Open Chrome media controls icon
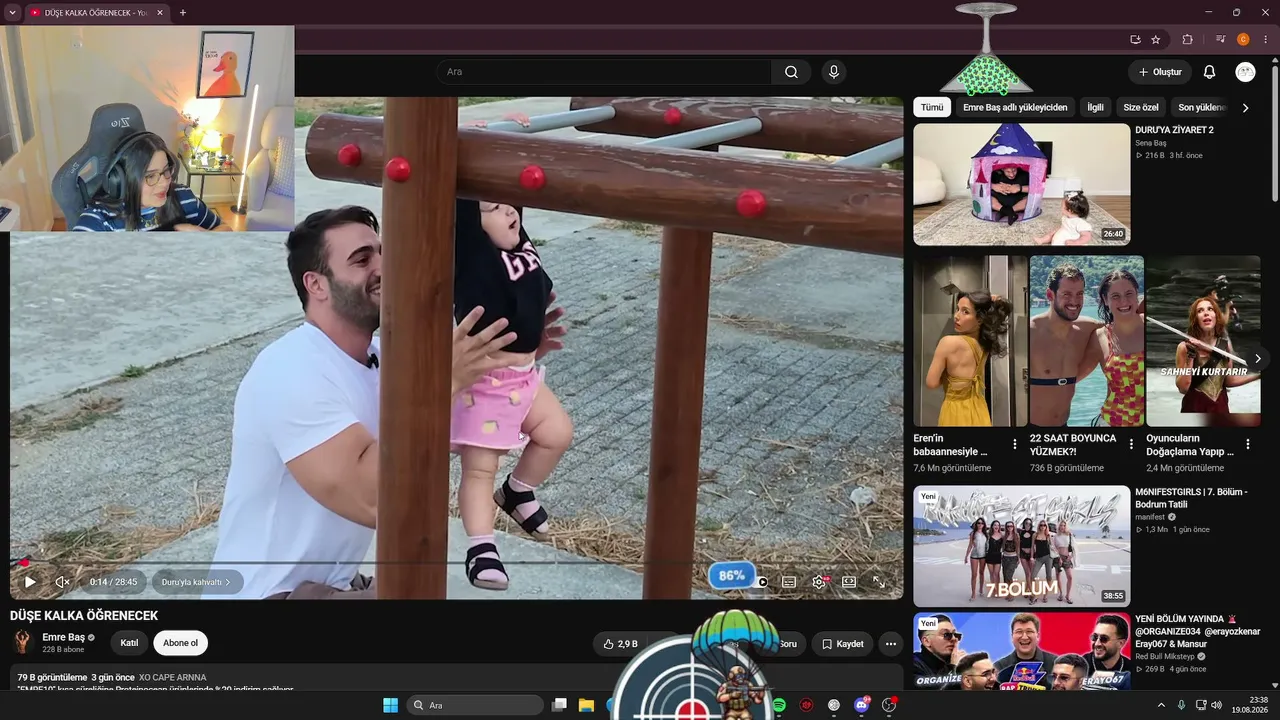1280x720 pixels. pyautogui.click(x=1221, y=40)
